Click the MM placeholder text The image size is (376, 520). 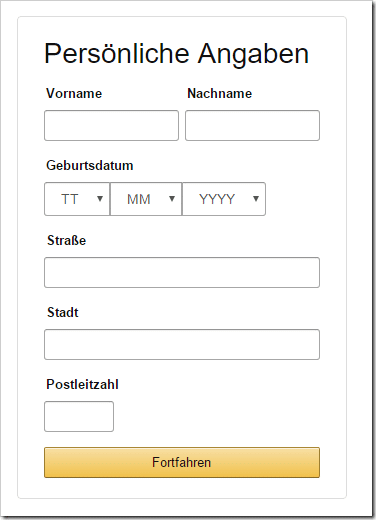139,199
